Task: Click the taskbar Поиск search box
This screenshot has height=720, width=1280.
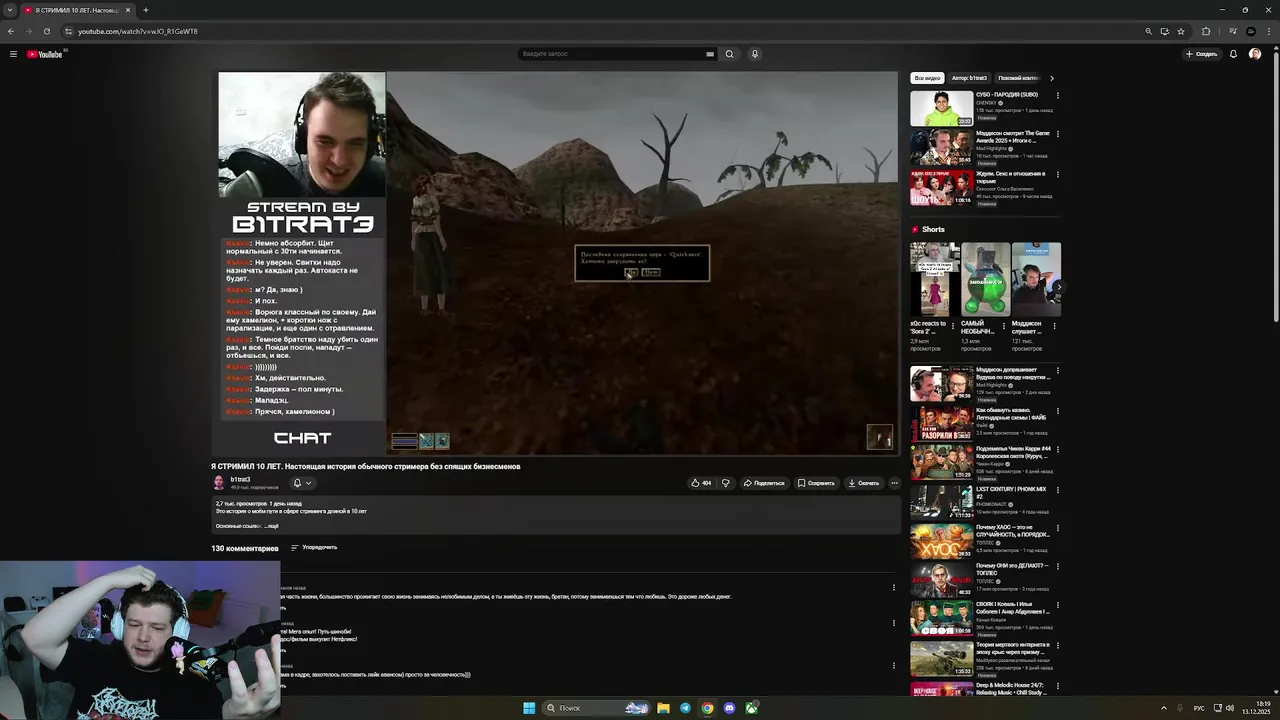Action: click(595, 708)
